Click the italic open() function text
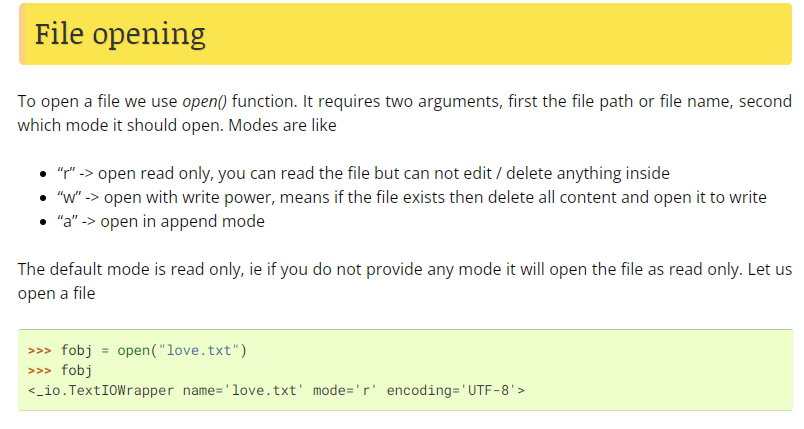 pos(205,101)
